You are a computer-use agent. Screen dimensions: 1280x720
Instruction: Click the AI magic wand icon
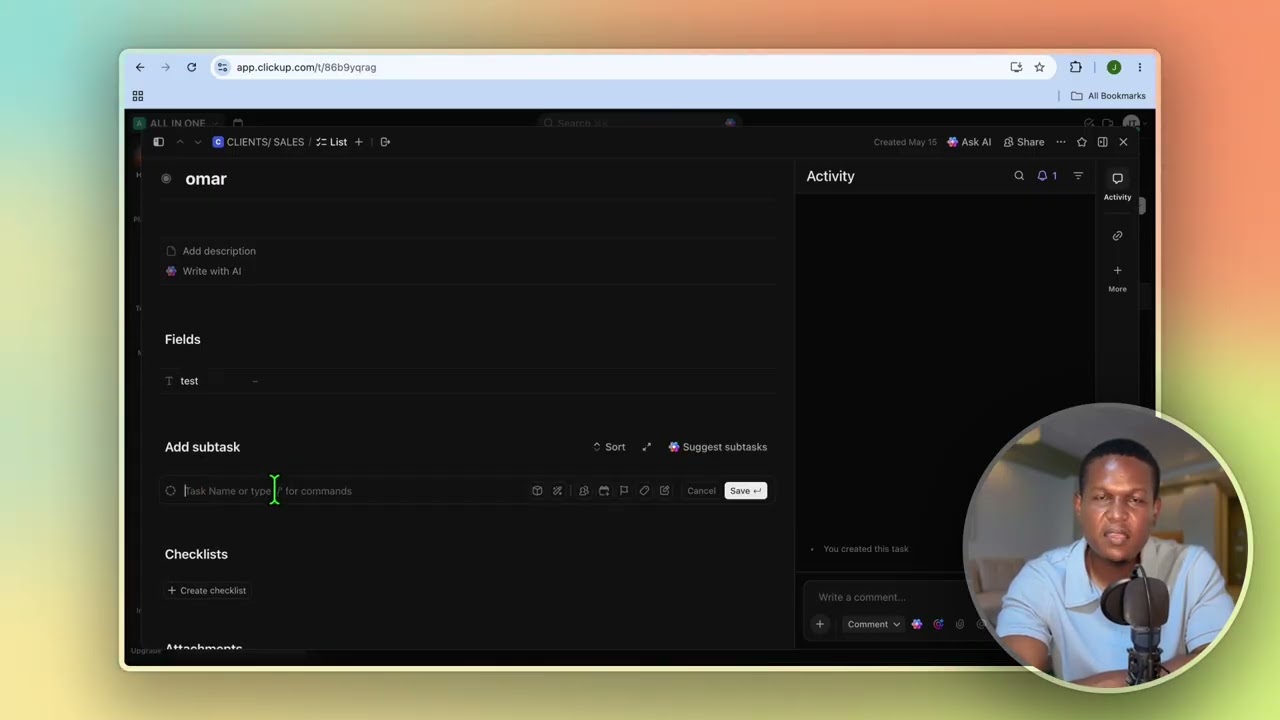click(557, 491)
